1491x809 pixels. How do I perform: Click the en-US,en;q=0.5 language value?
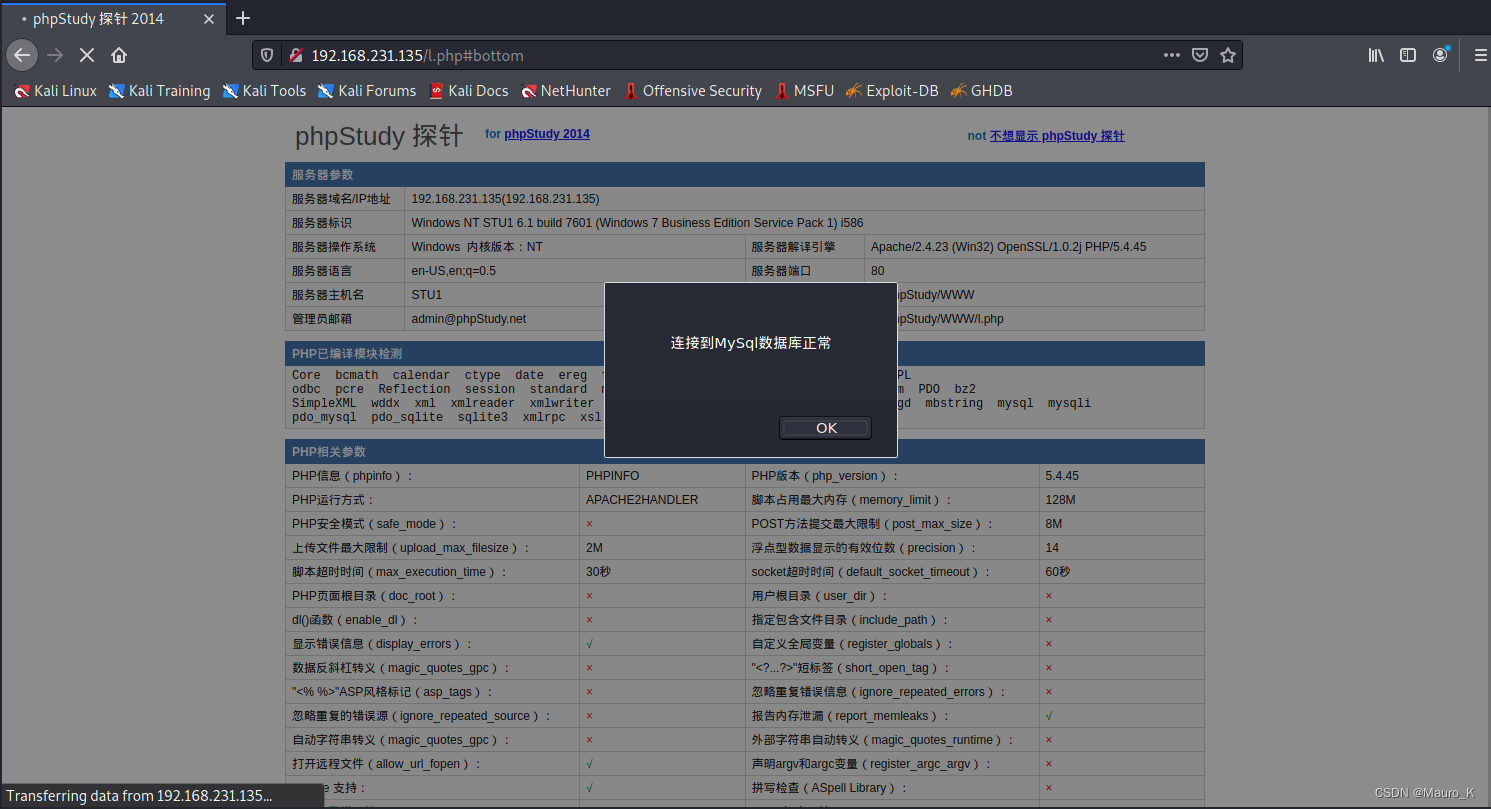[x=454, y=271]
